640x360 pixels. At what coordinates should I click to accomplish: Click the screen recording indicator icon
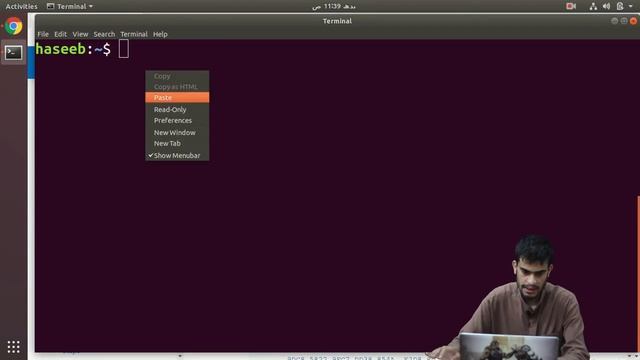click(x=571, y=6)
